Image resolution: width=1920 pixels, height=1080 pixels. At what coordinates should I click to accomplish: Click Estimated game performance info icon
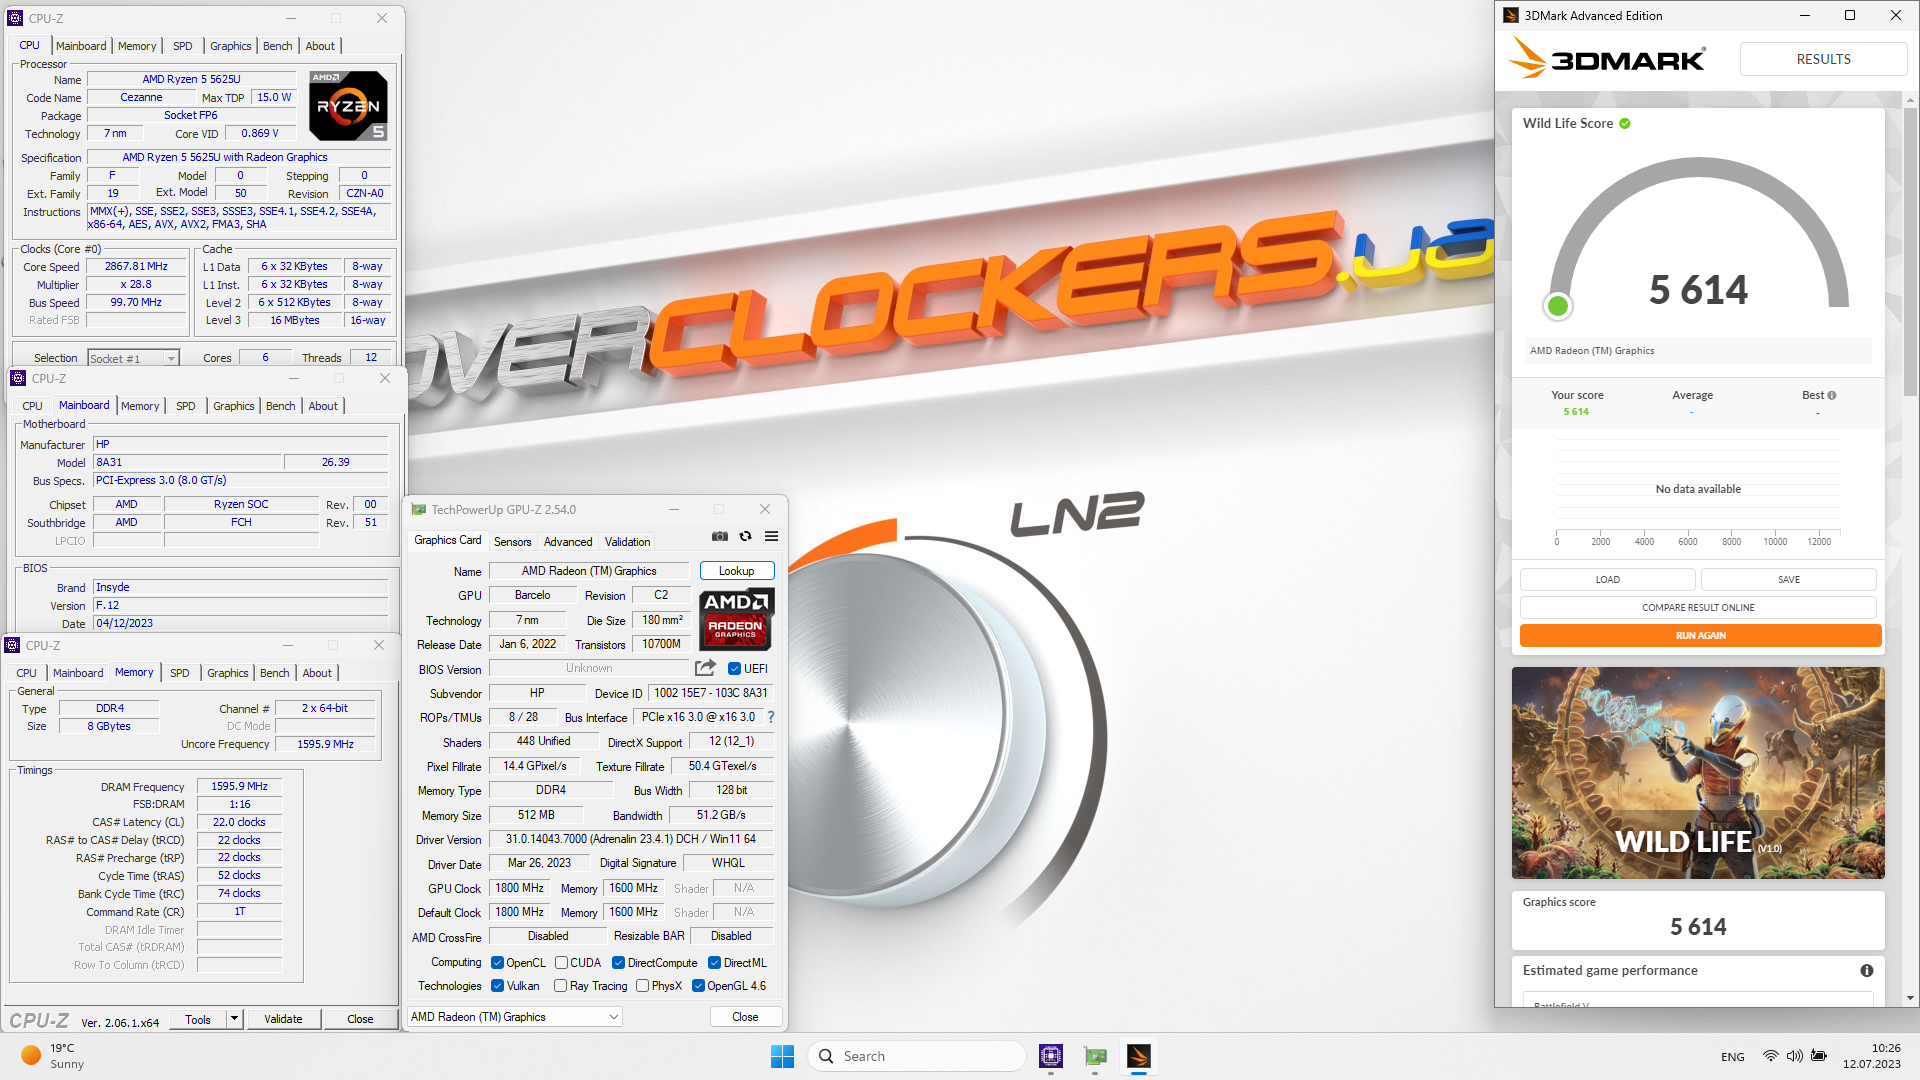(1866, 970)
